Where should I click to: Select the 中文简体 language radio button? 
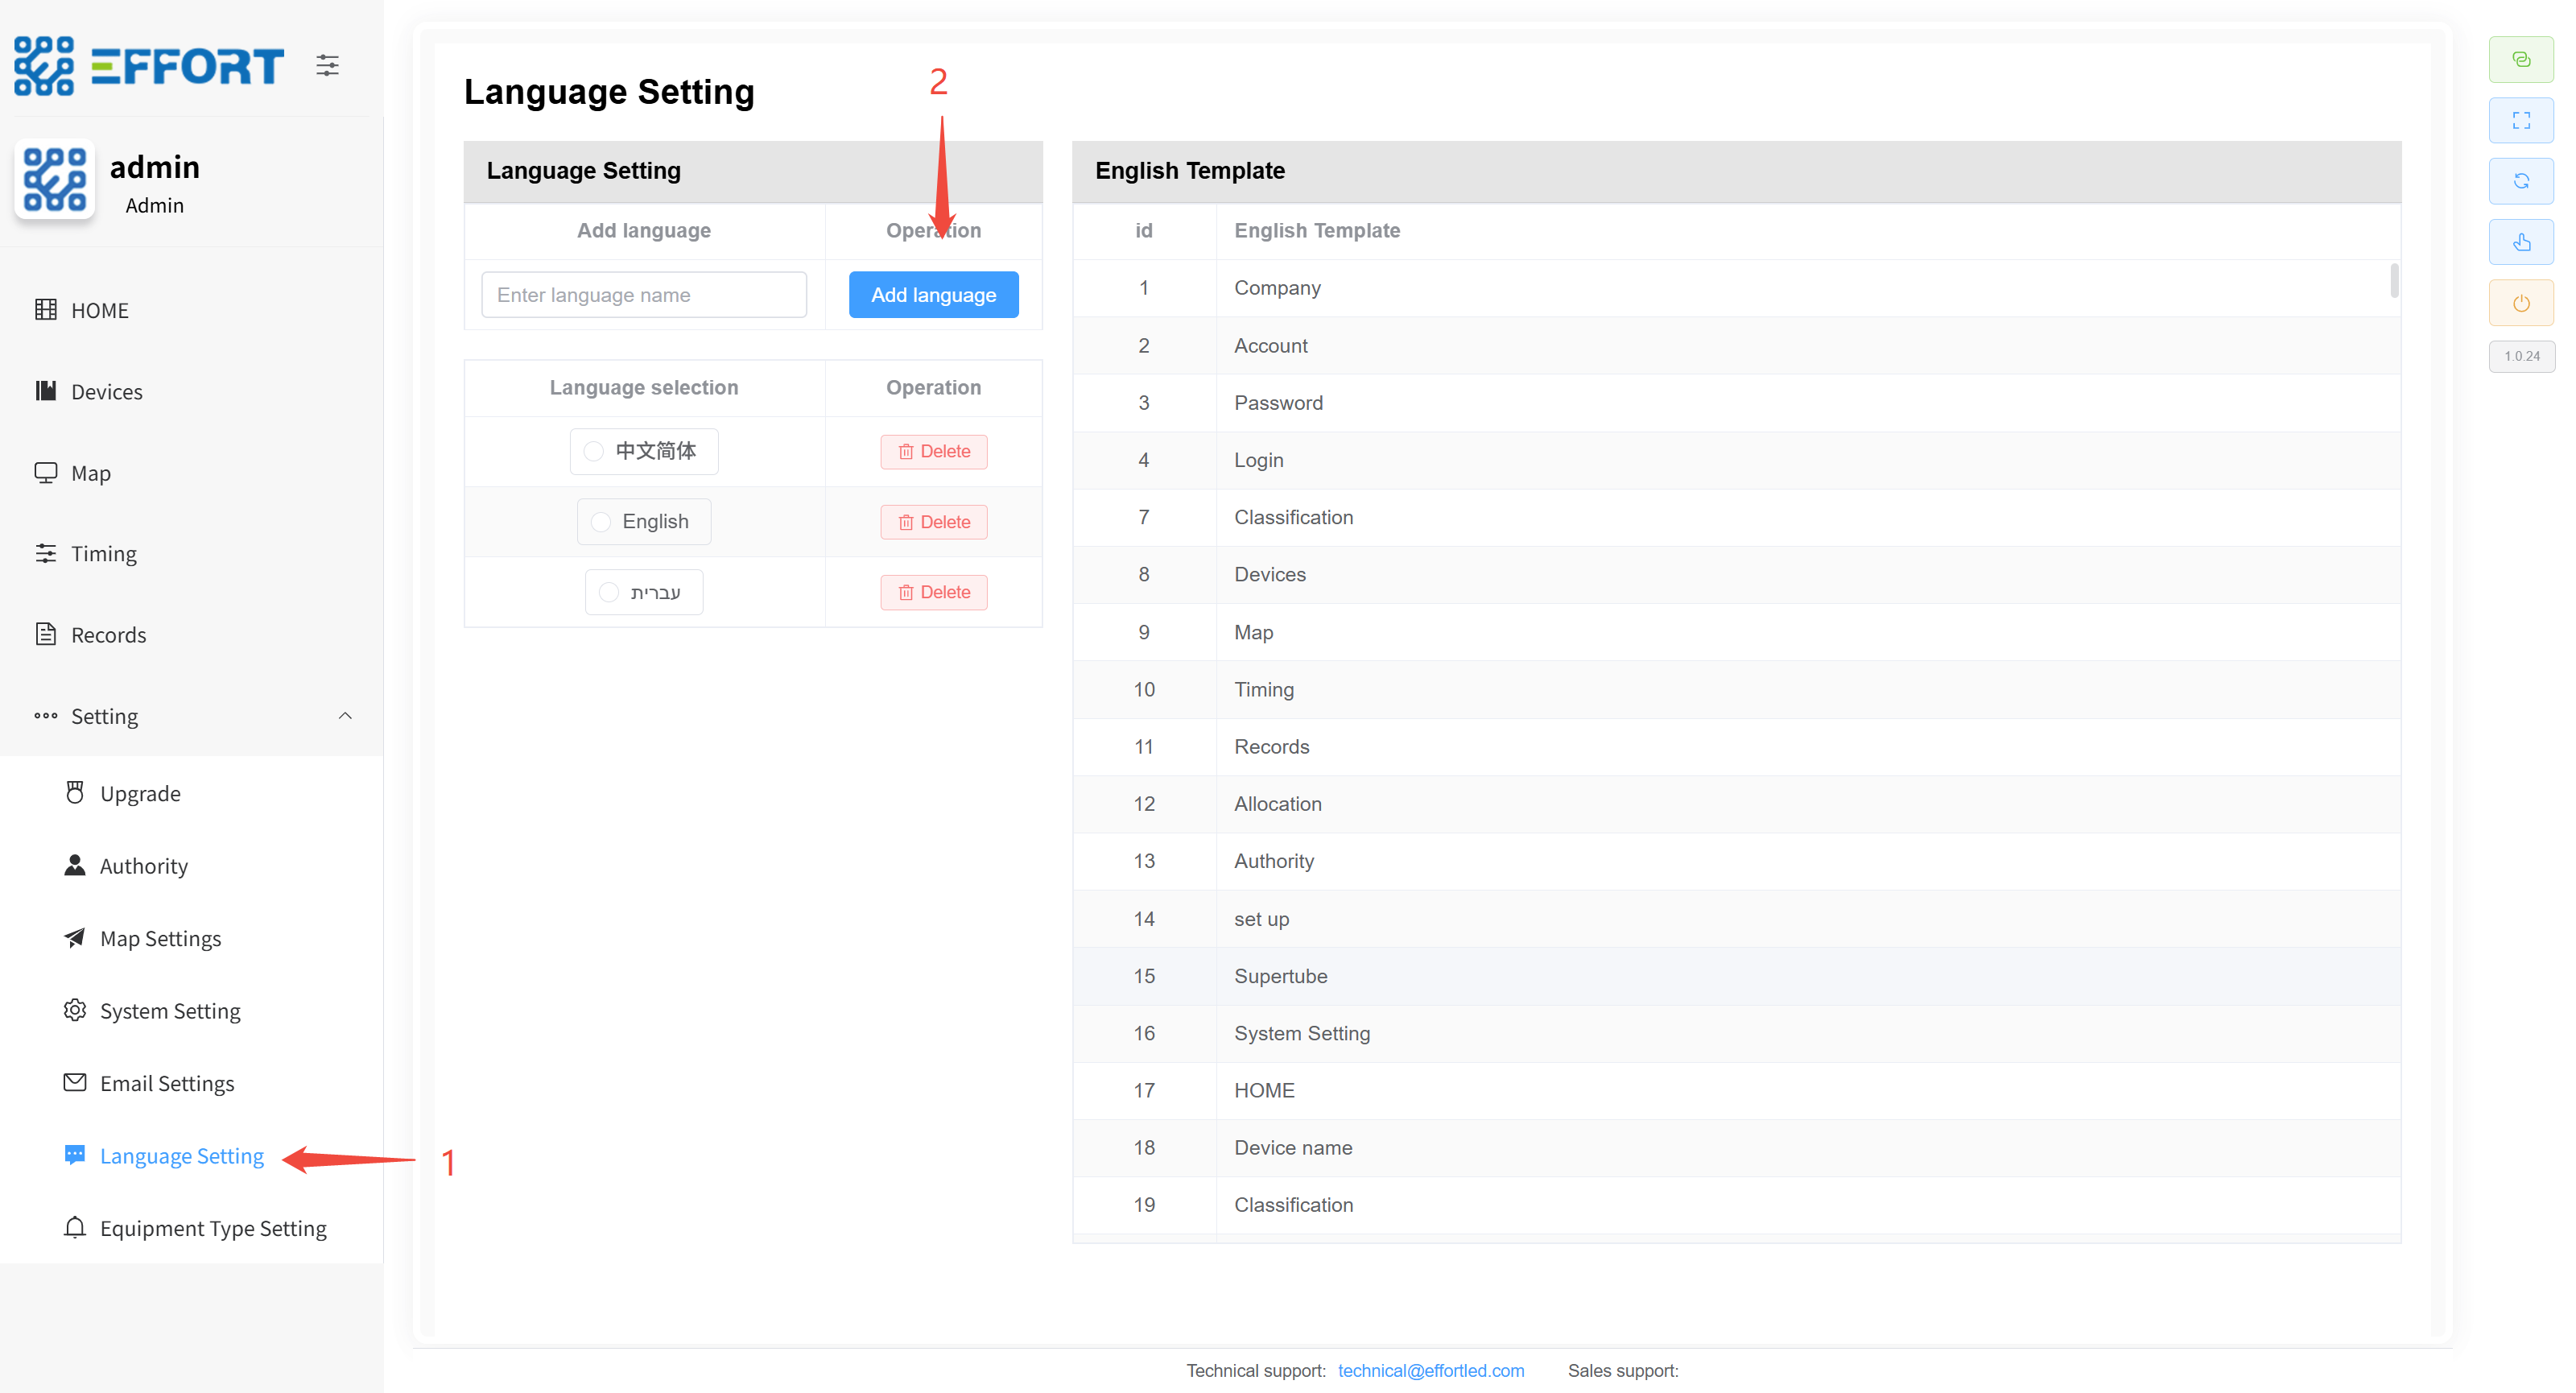click(594, 451)
